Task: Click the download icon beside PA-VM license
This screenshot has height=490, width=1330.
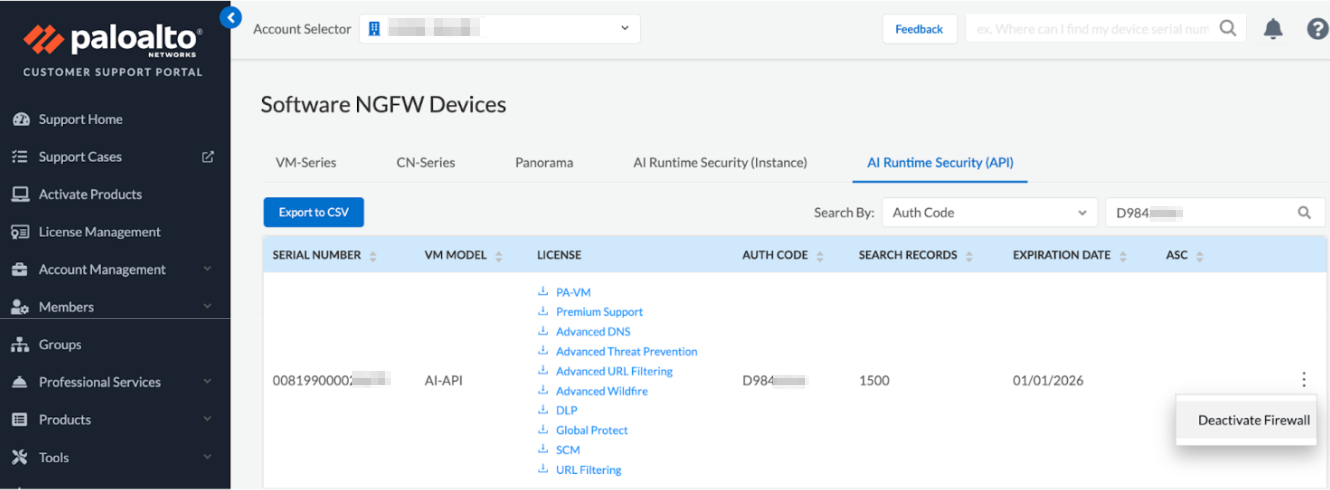Action: (x=543, y=292)
